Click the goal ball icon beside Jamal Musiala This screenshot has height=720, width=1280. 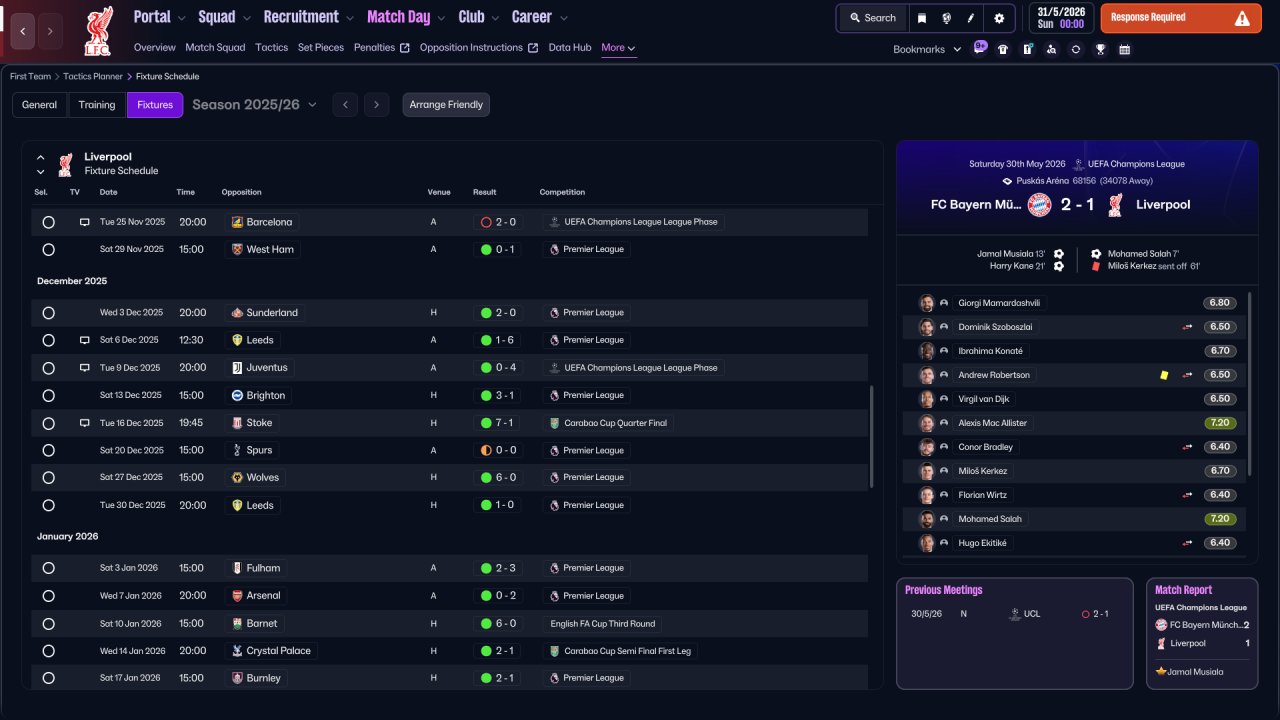pyautogui.click(x=1059, y=254)
